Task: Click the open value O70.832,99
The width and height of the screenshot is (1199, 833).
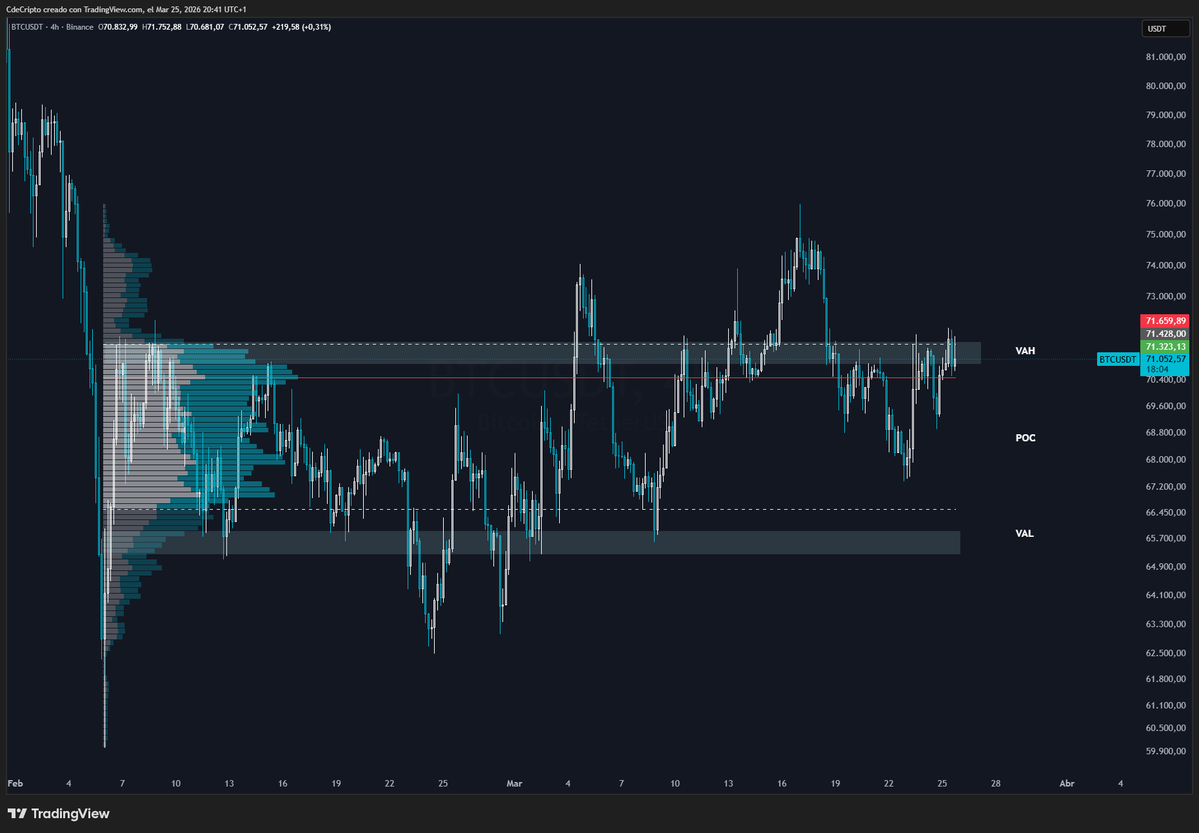Action: click(x=118, y=27)
